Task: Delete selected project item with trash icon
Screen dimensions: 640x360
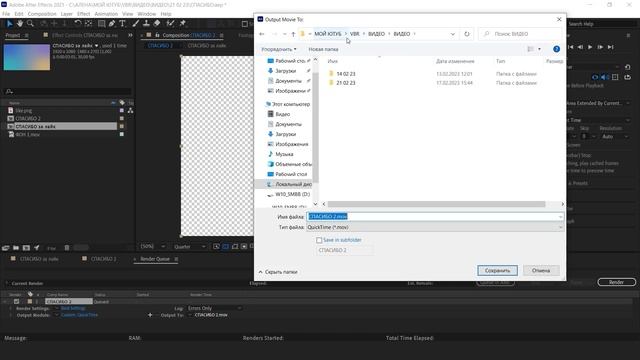Action: tap(67, 248)
